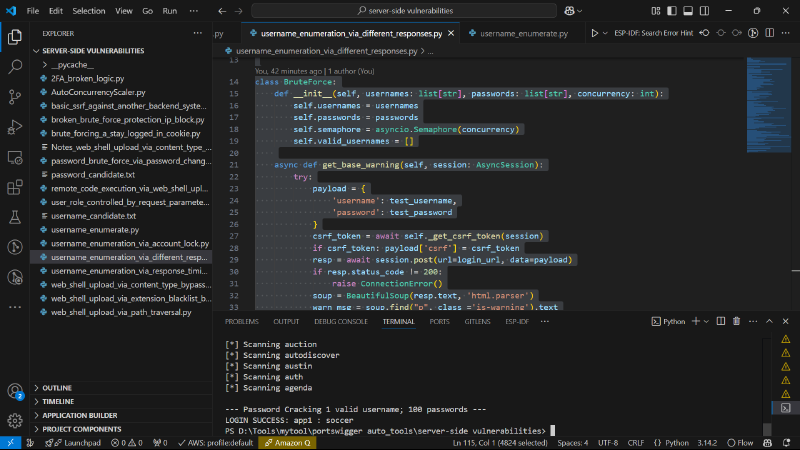The height and width of the screenshot is (450, 800).
Task: Open the View menu
Action: (123, 11)
